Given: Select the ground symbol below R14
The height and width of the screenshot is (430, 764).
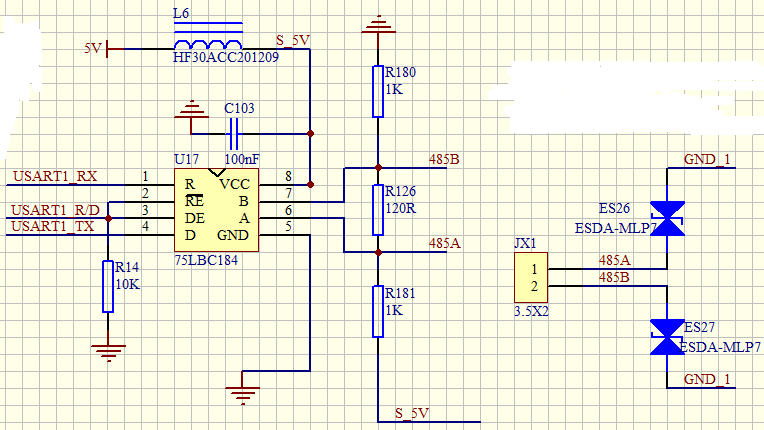Looking at the screenshot, I should (x=106, y=351).
